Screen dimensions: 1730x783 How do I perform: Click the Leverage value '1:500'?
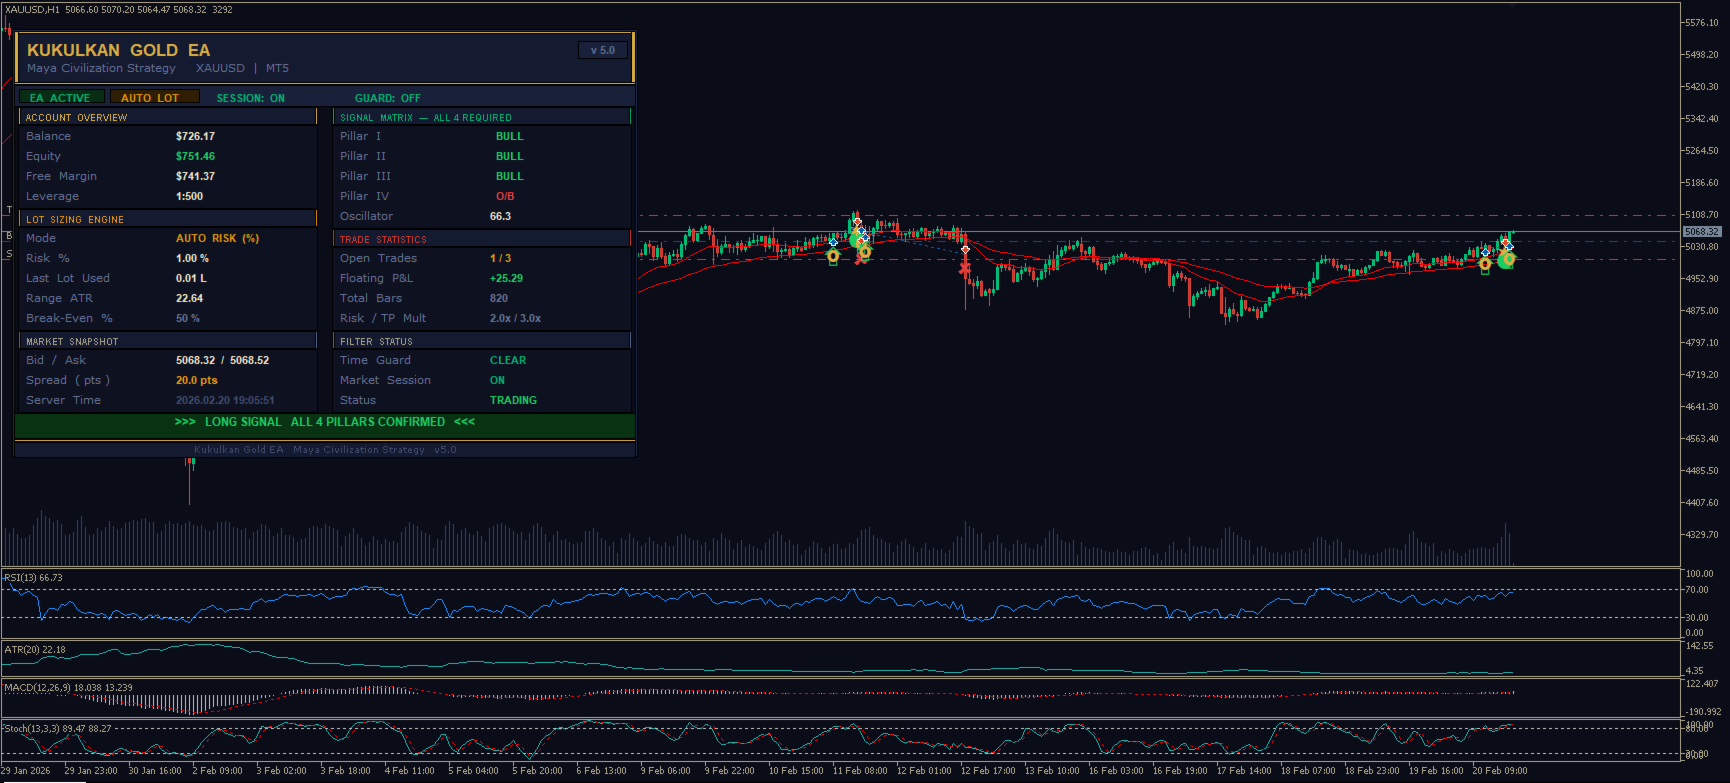coord(190,196)
